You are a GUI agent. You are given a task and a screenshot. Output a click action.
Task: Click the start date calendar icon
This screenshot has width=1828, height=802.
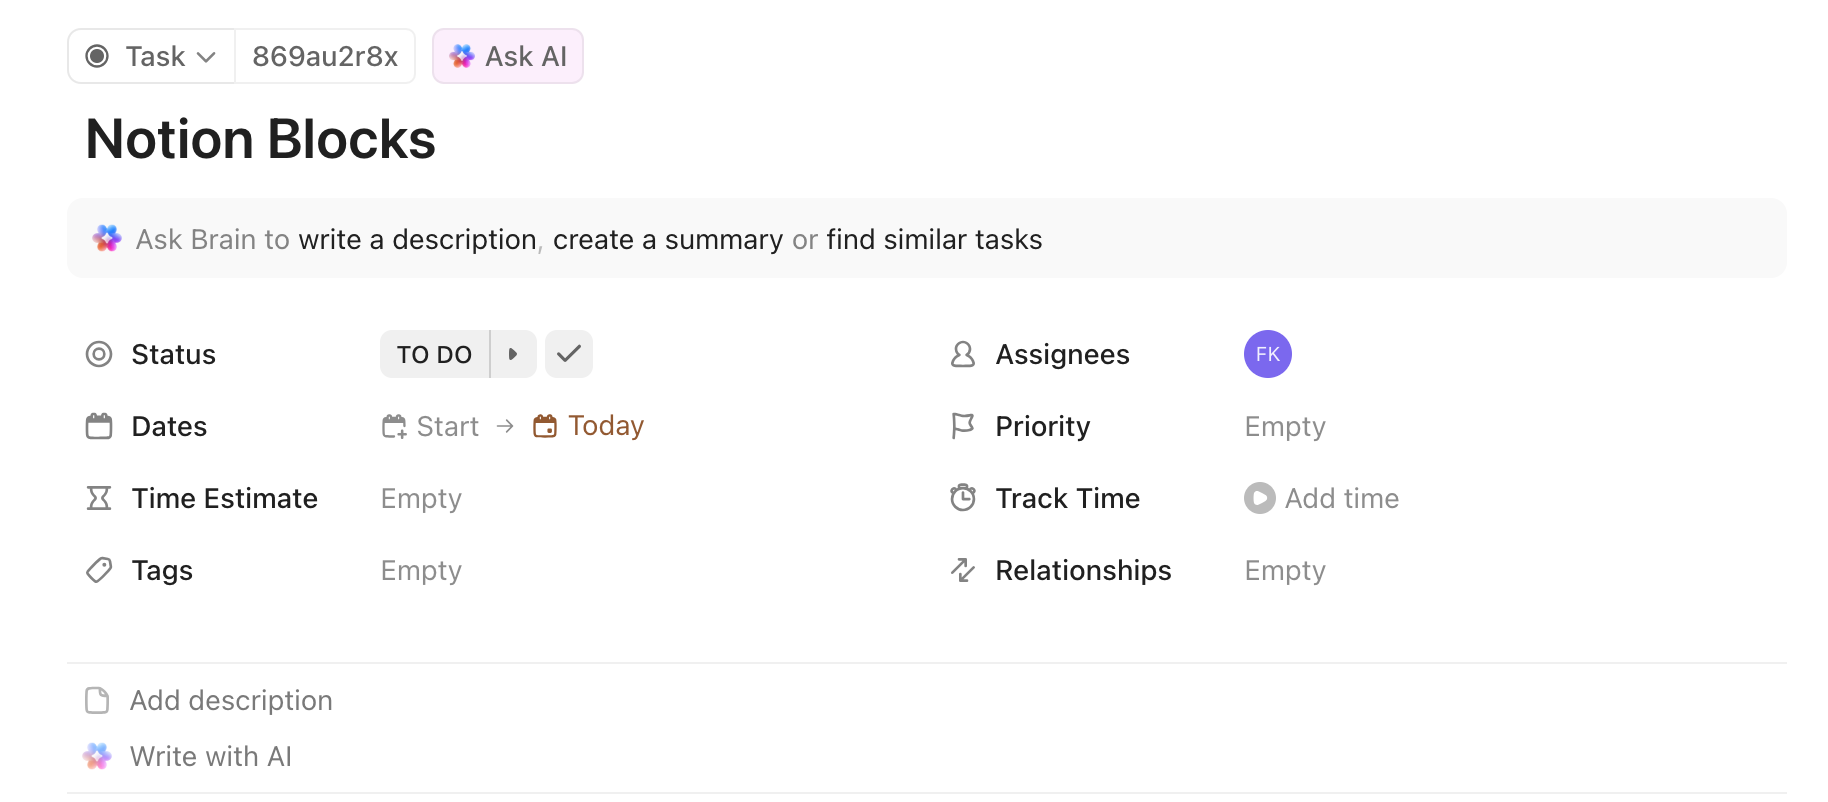394,427
